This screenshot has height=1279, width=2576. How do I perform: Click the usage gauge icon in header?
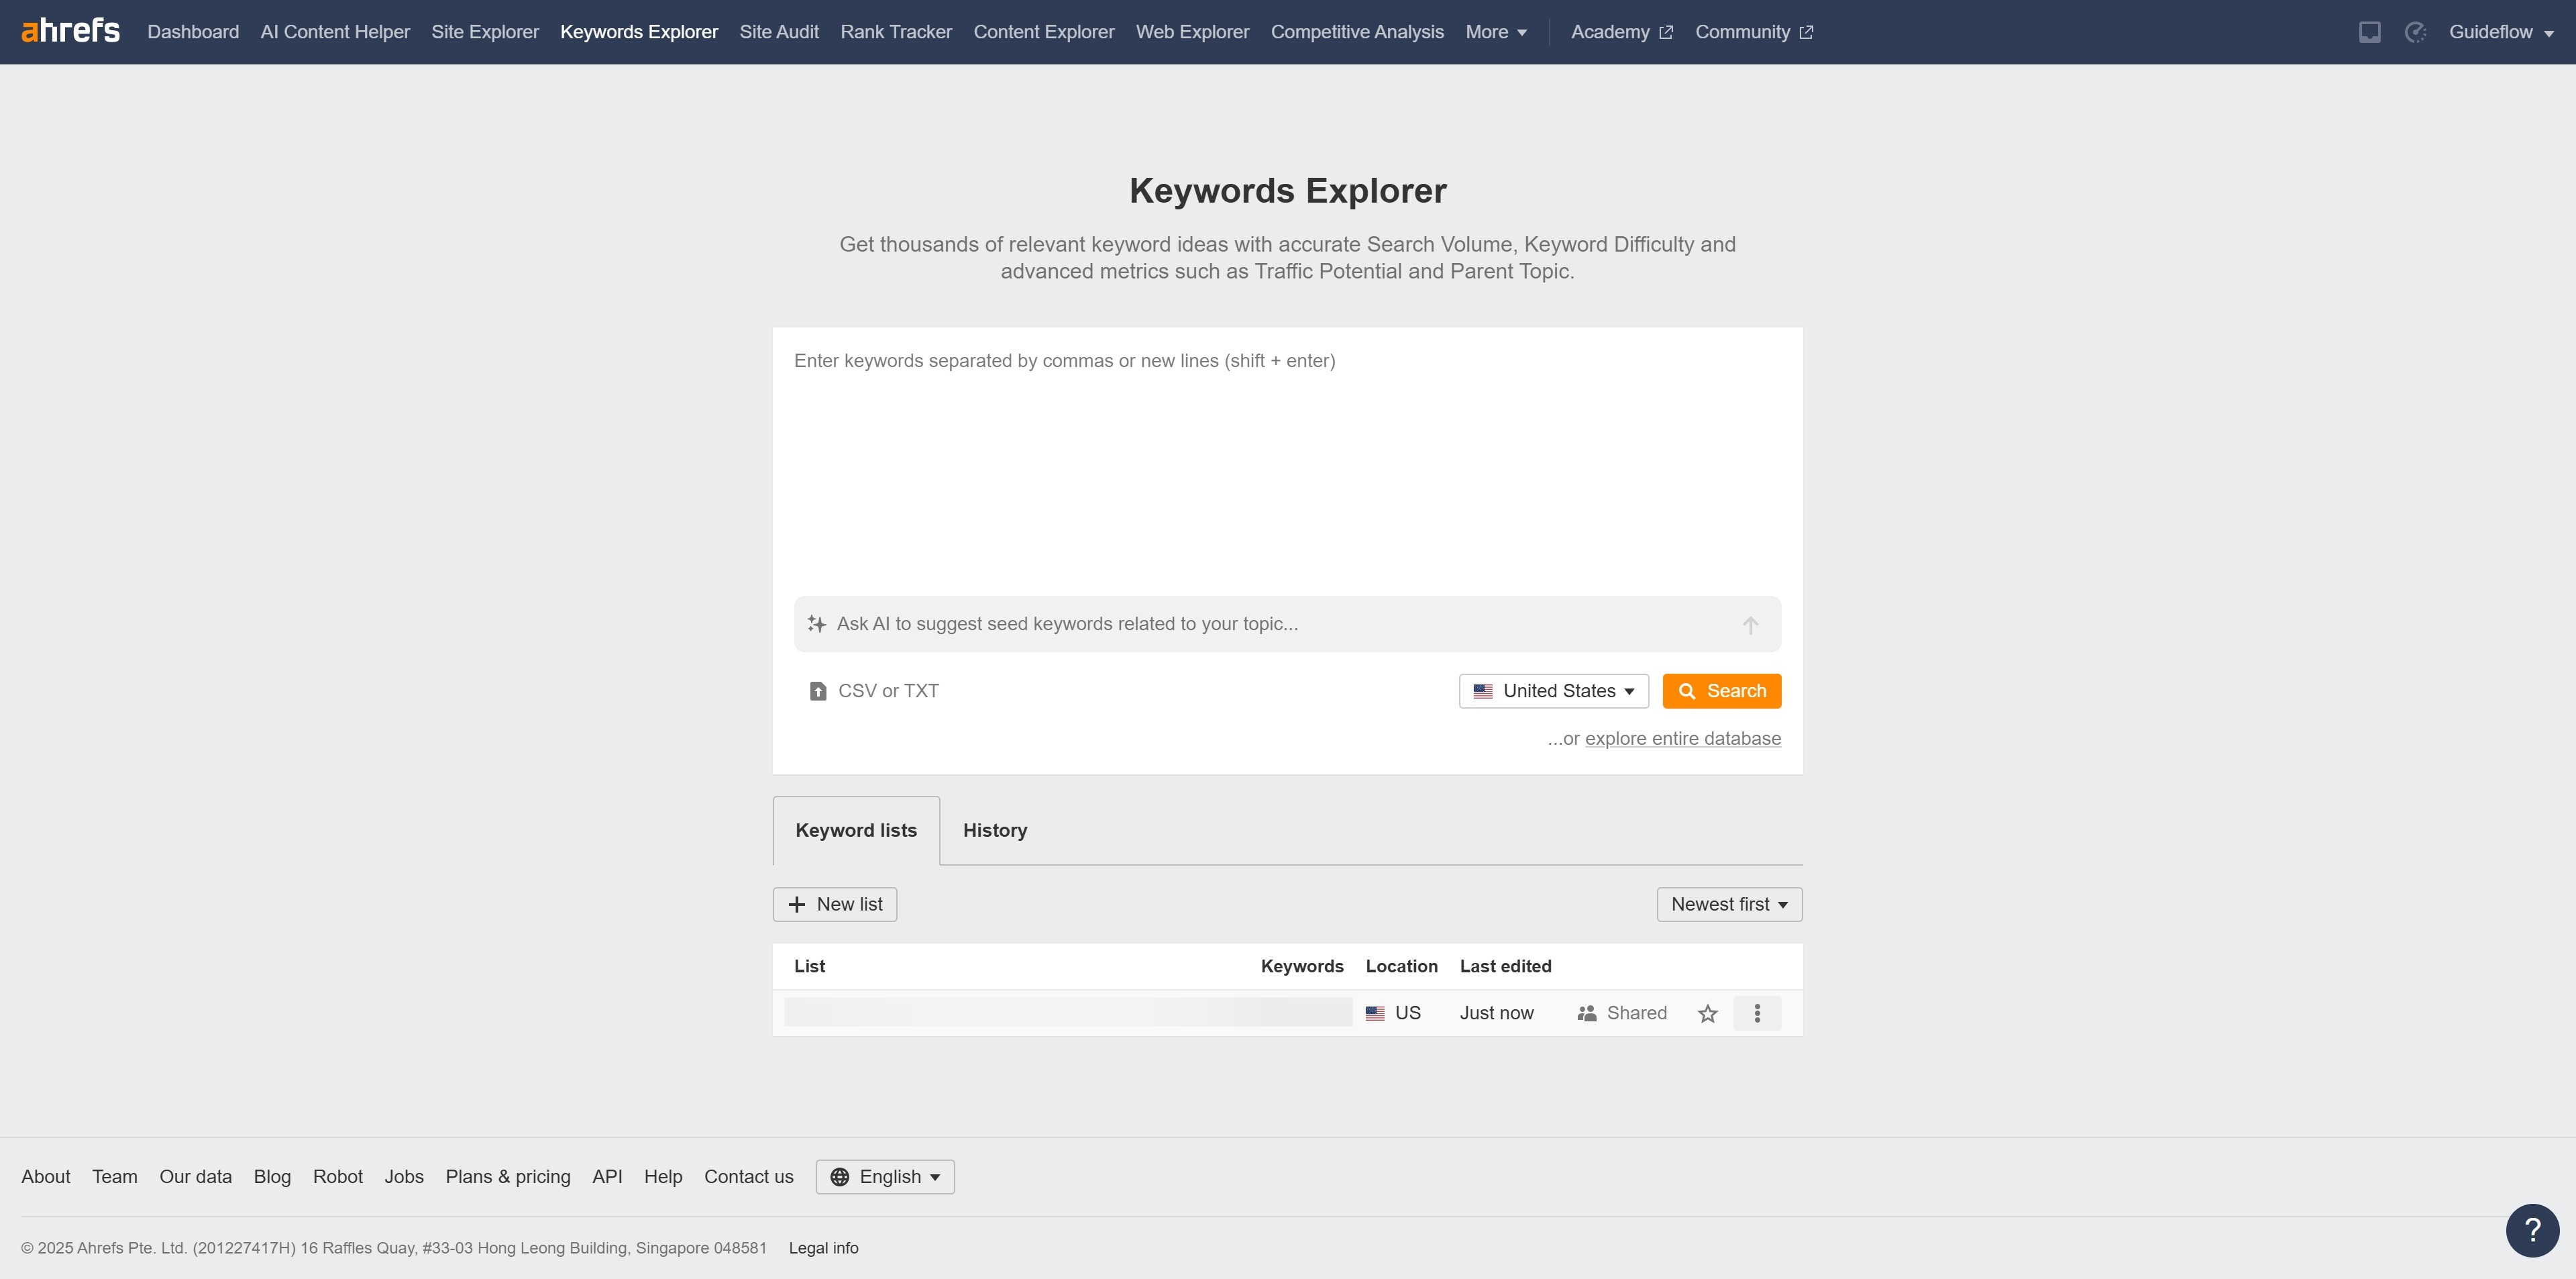(2415, 32)
